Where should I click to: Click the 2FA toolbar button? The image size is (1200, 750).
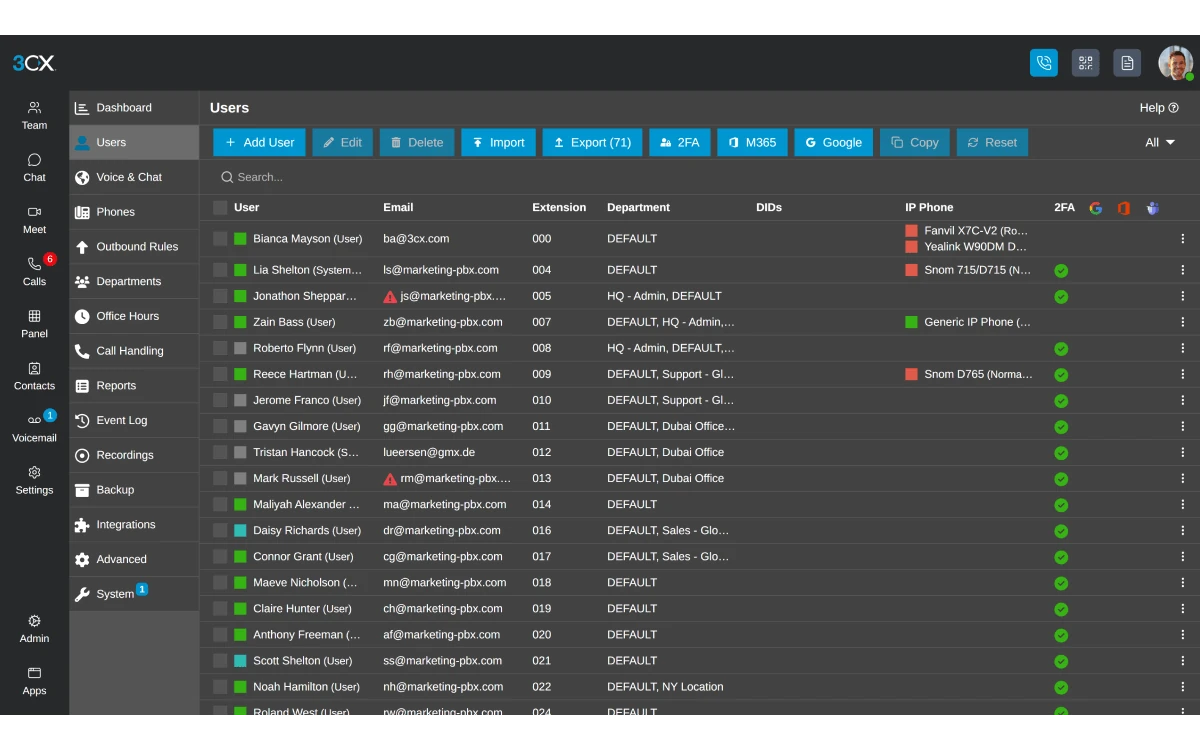[x=680, y=142]
